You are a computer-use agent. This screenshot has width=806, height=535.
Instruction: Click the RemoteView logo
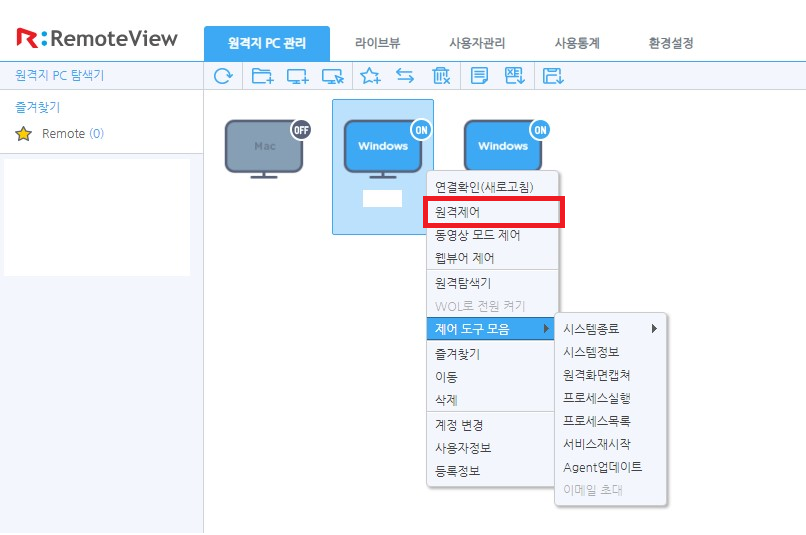(97, 39)
